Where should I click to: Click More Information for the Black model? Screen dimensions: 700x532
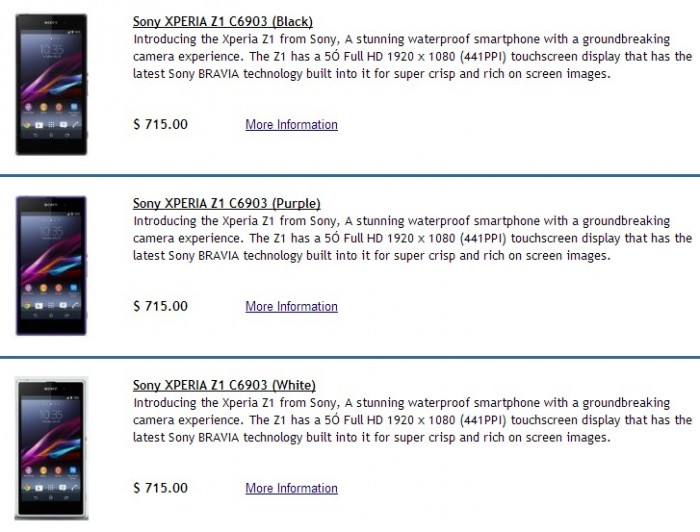pyautogui.click(x=291, y=125)
